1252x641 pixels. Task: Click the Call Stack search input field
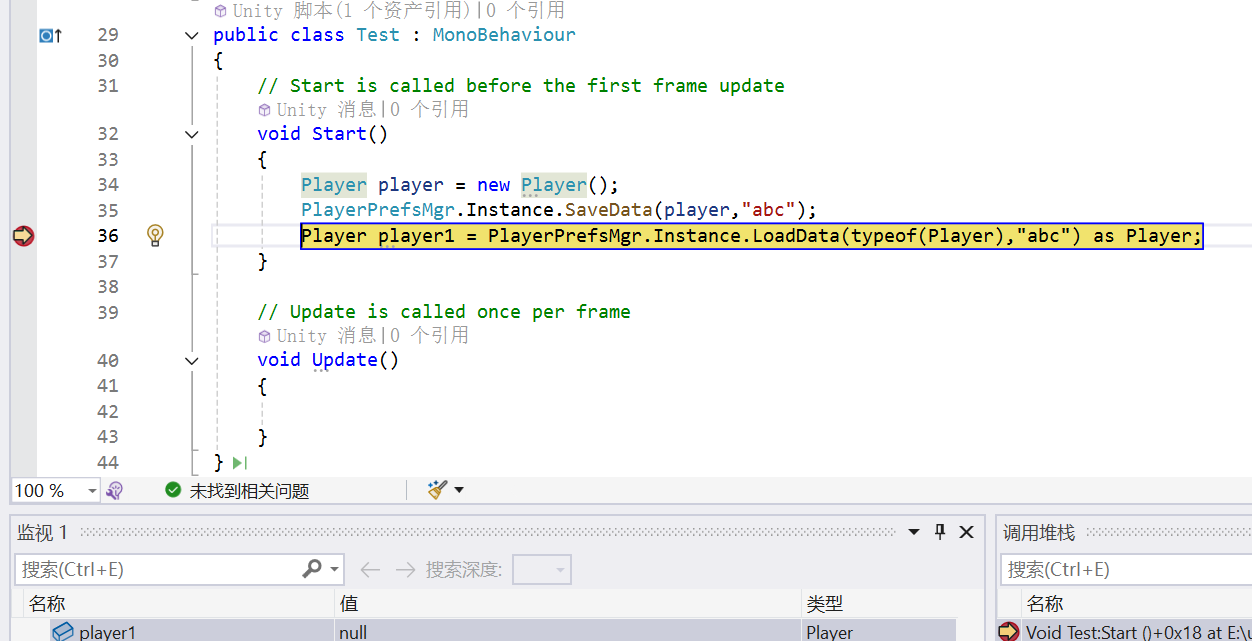1126,569
